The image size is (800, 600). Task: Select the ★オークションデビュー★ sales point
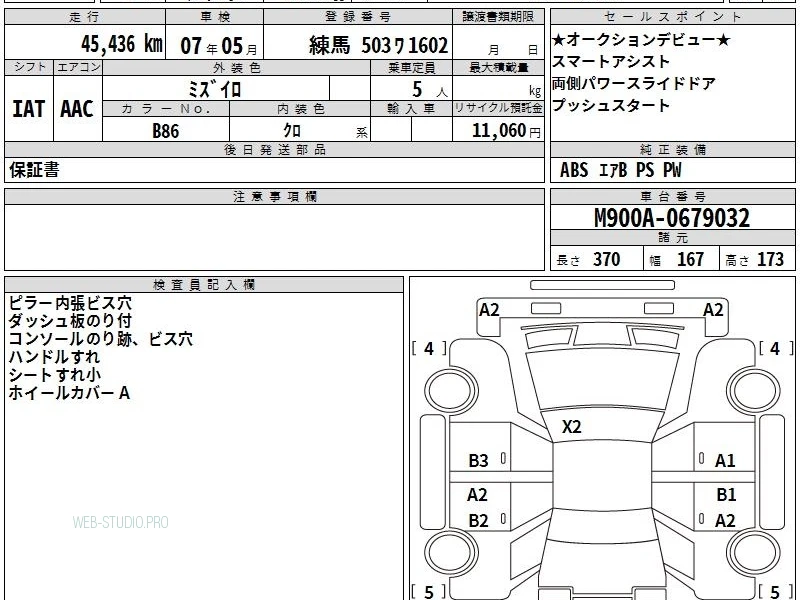(641, 39)
